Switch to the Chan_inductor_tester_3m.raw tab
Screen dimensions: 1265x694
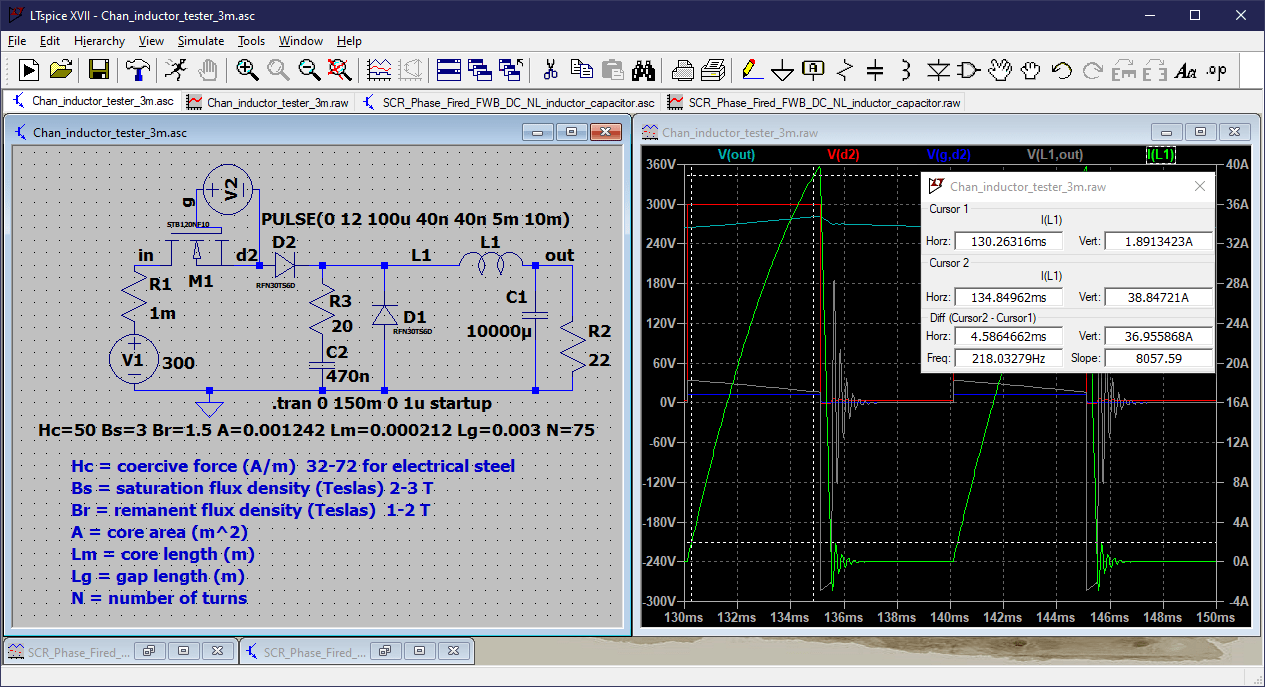(x=267, y=102)
